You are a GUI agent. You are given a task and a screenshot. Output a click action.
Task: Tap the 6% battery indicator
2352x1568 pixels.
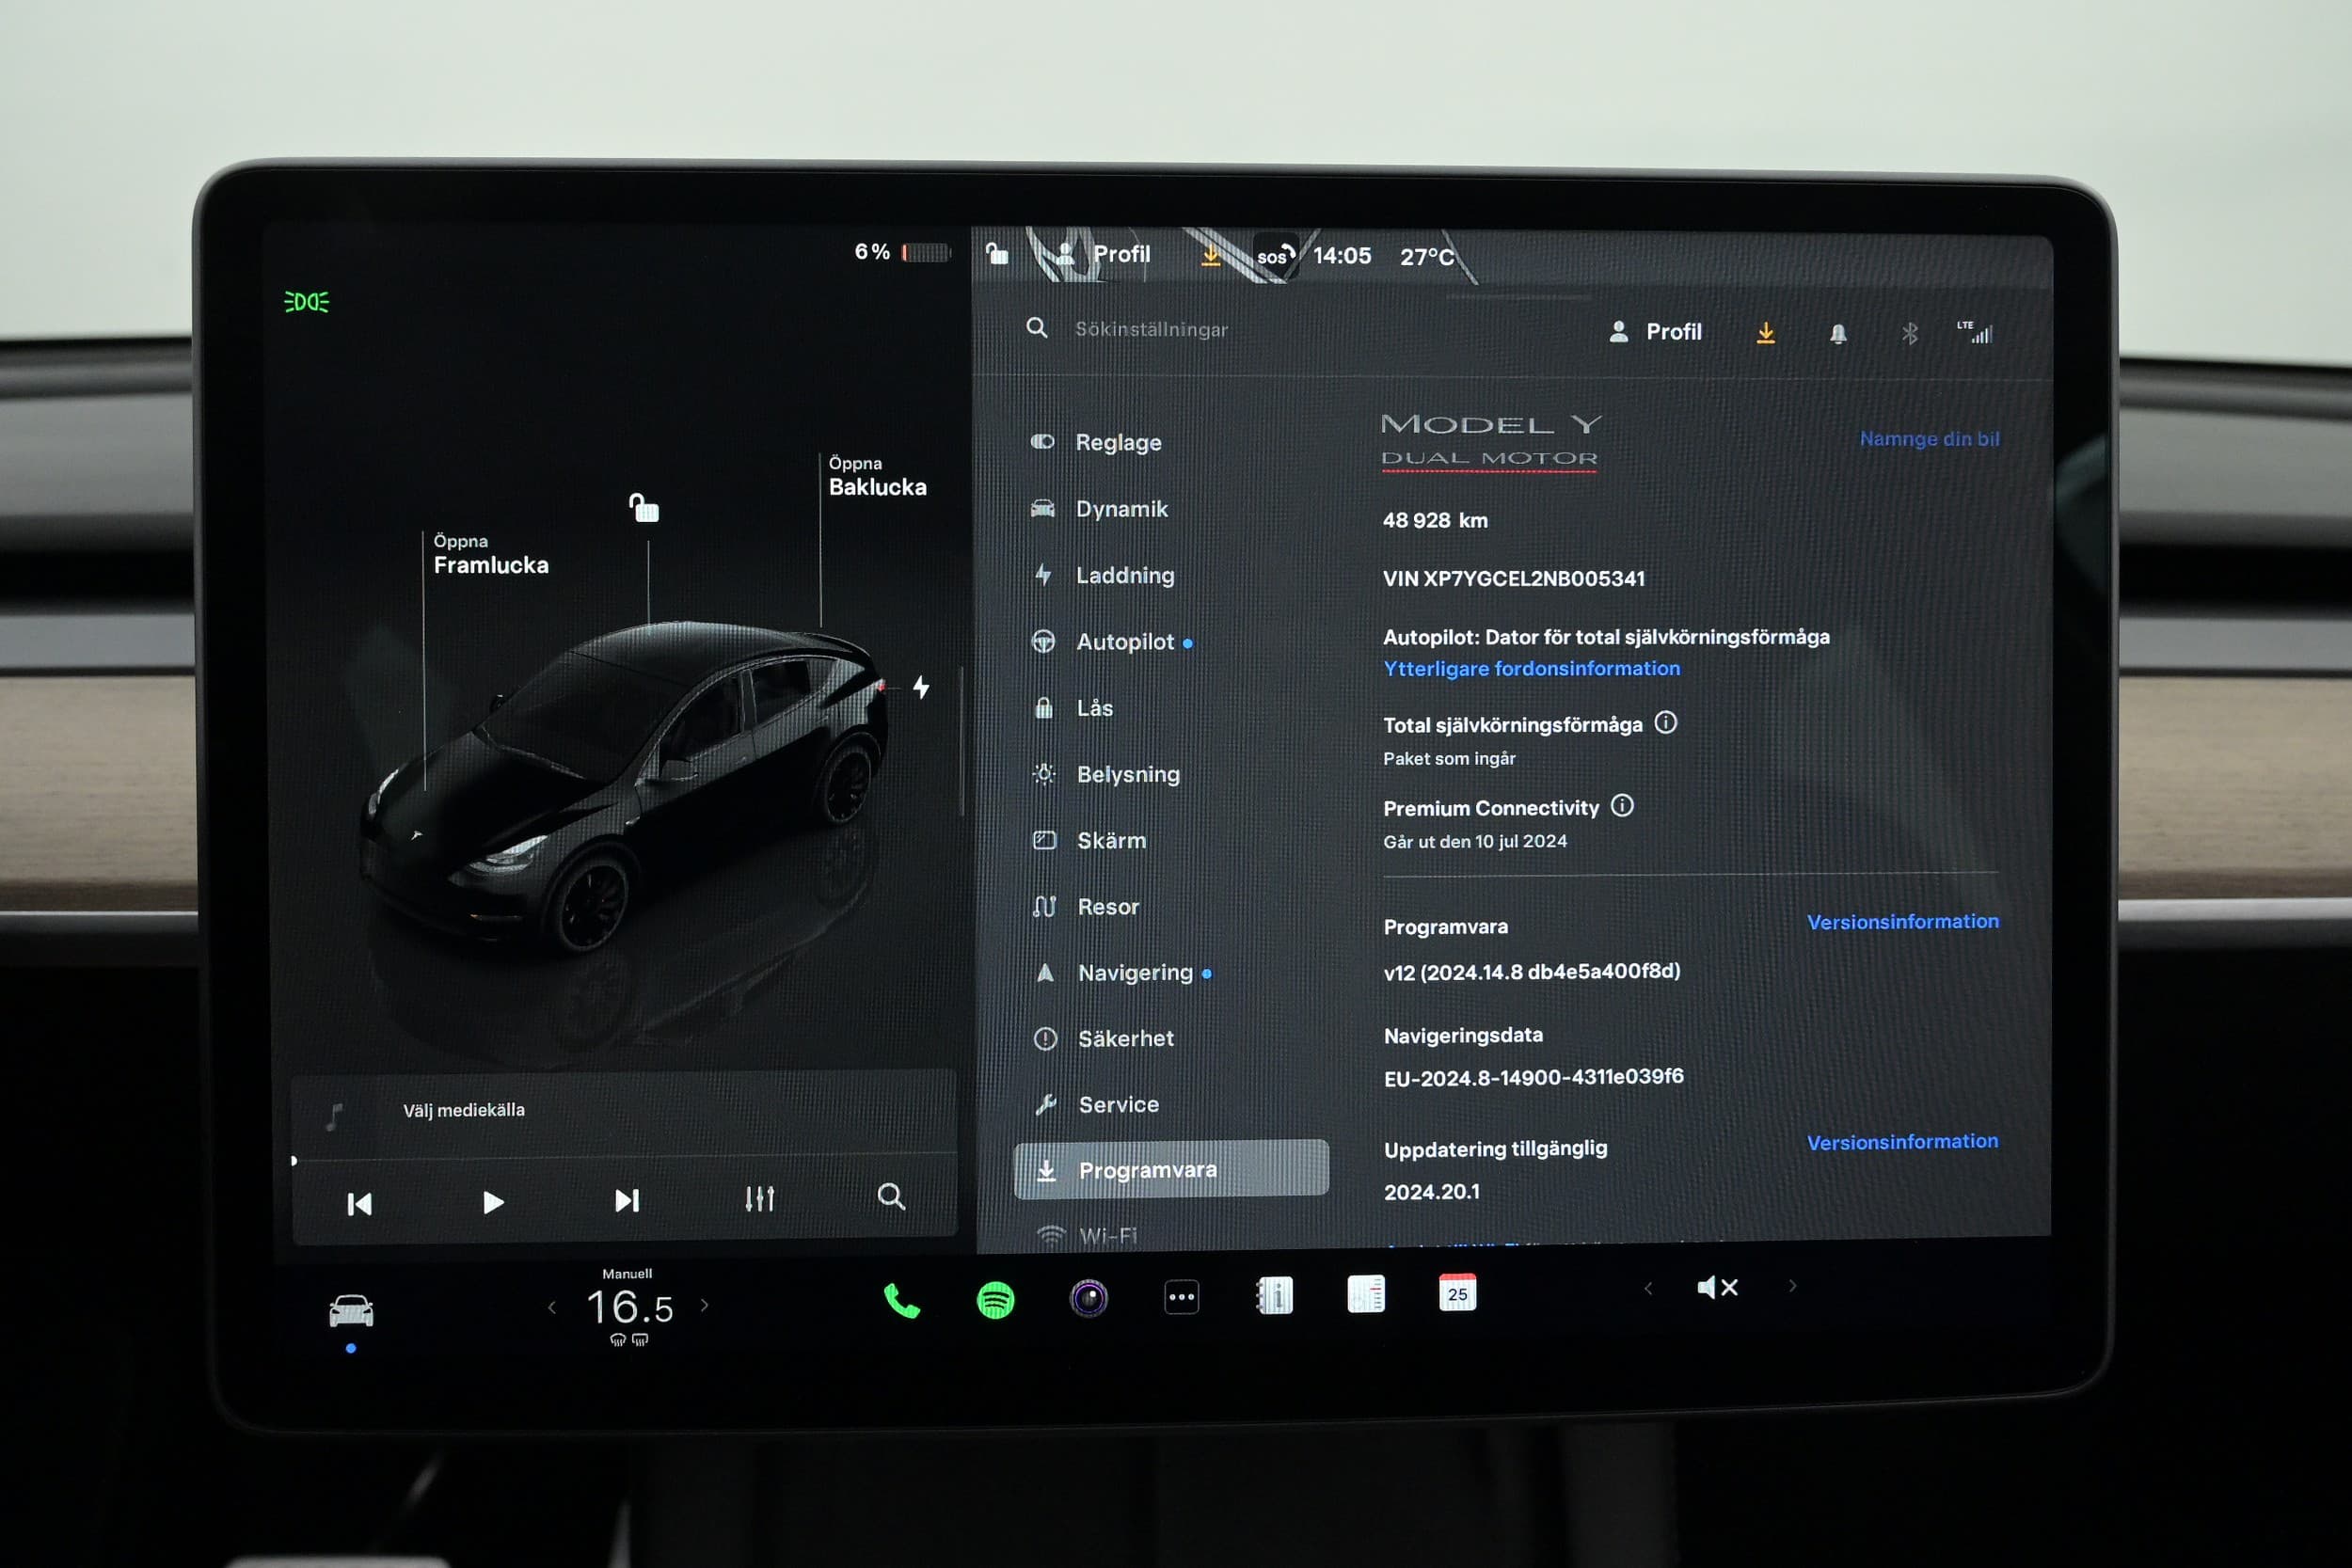click(x=902, y=252)
